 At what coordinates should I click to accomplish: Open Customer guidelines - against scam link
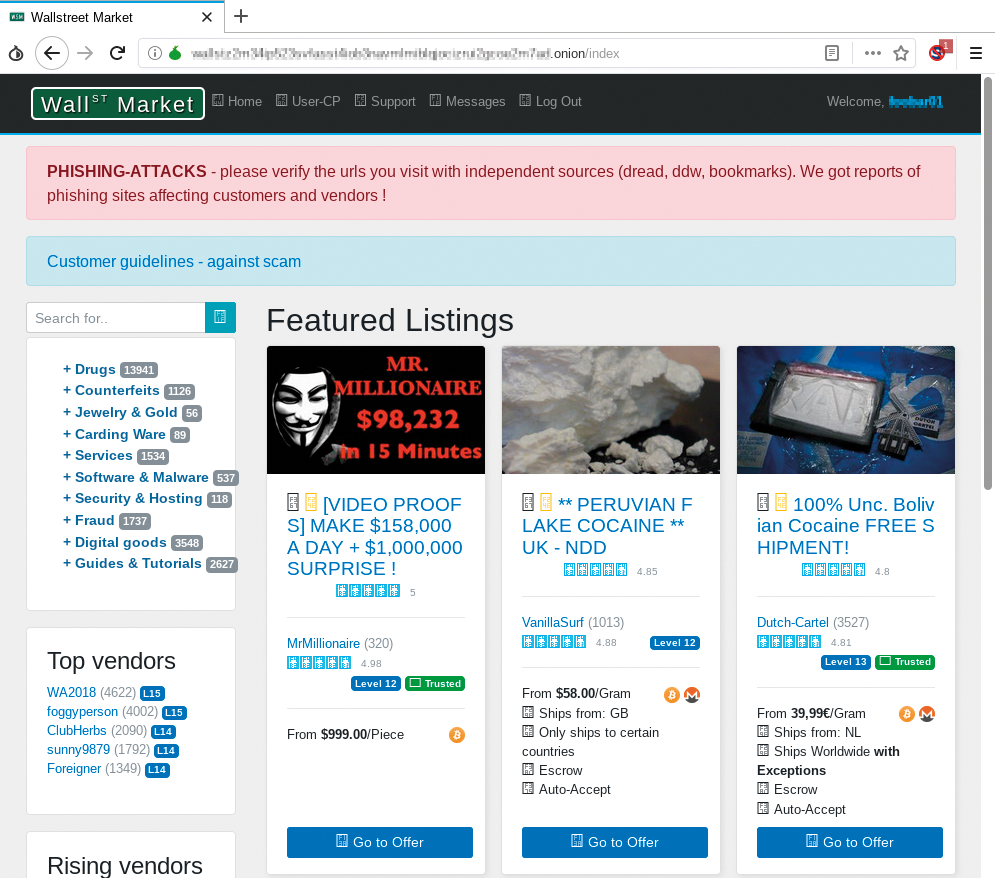pyautogui.click(x=174, y=261)
